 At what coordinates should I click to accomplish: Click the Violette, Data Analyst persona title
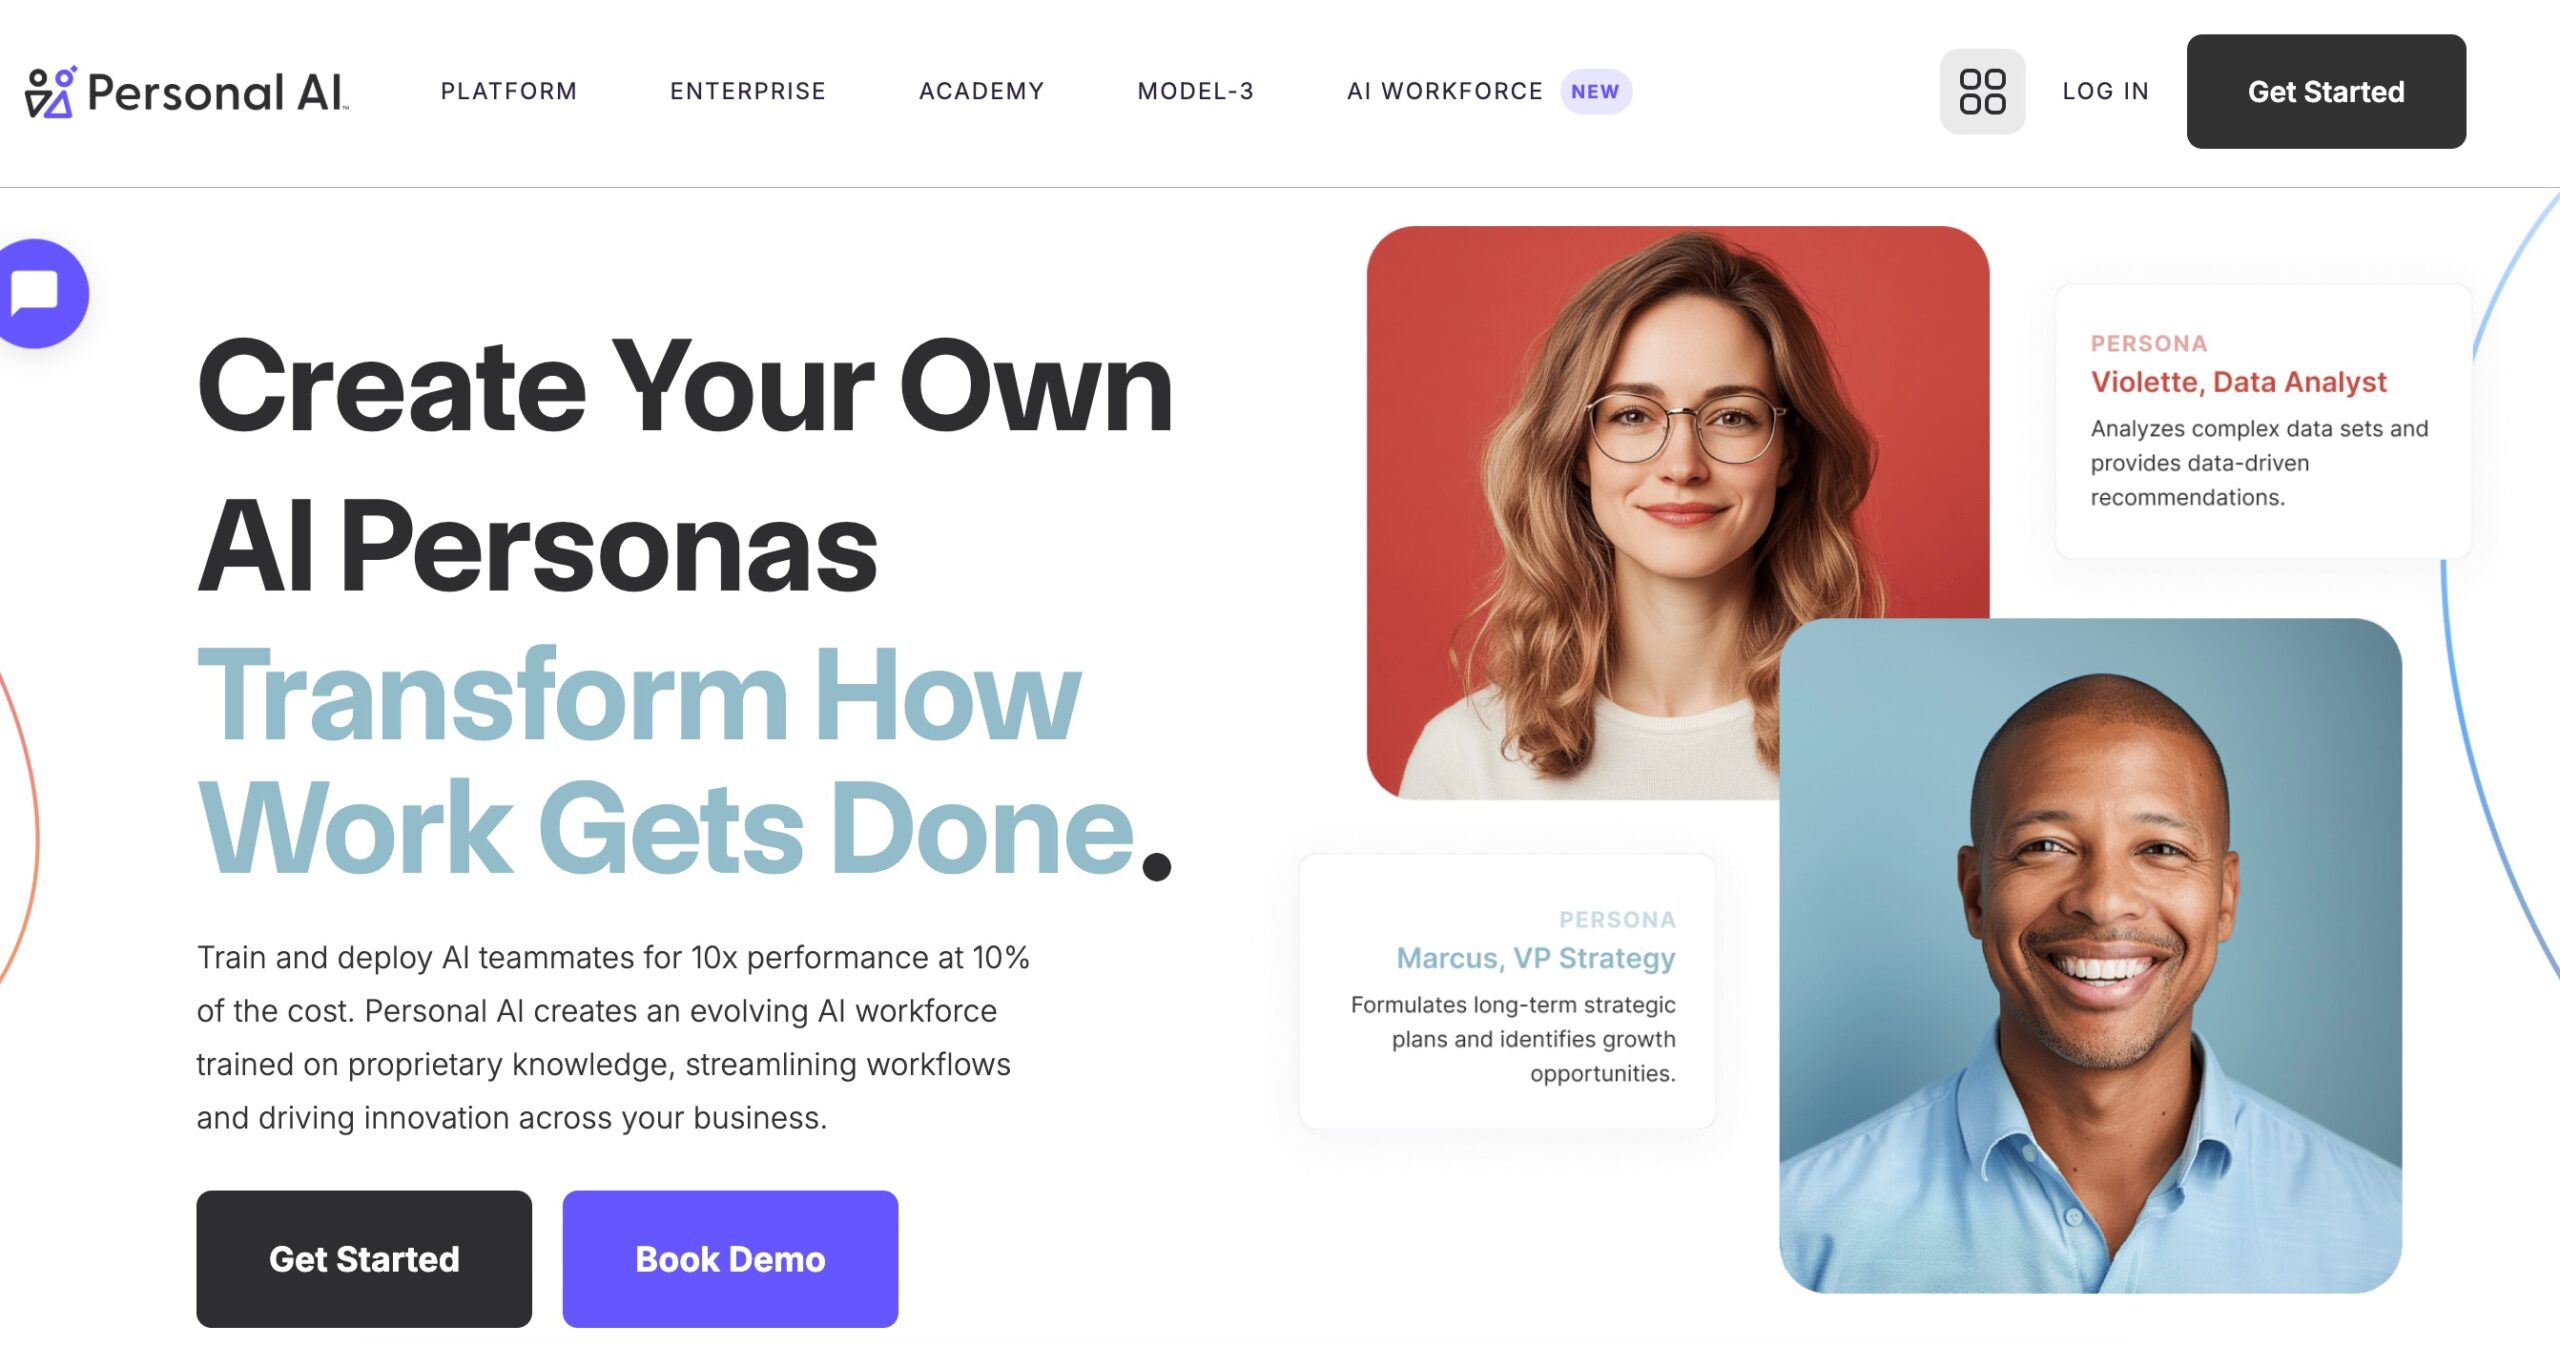[x=2238, y=382]
